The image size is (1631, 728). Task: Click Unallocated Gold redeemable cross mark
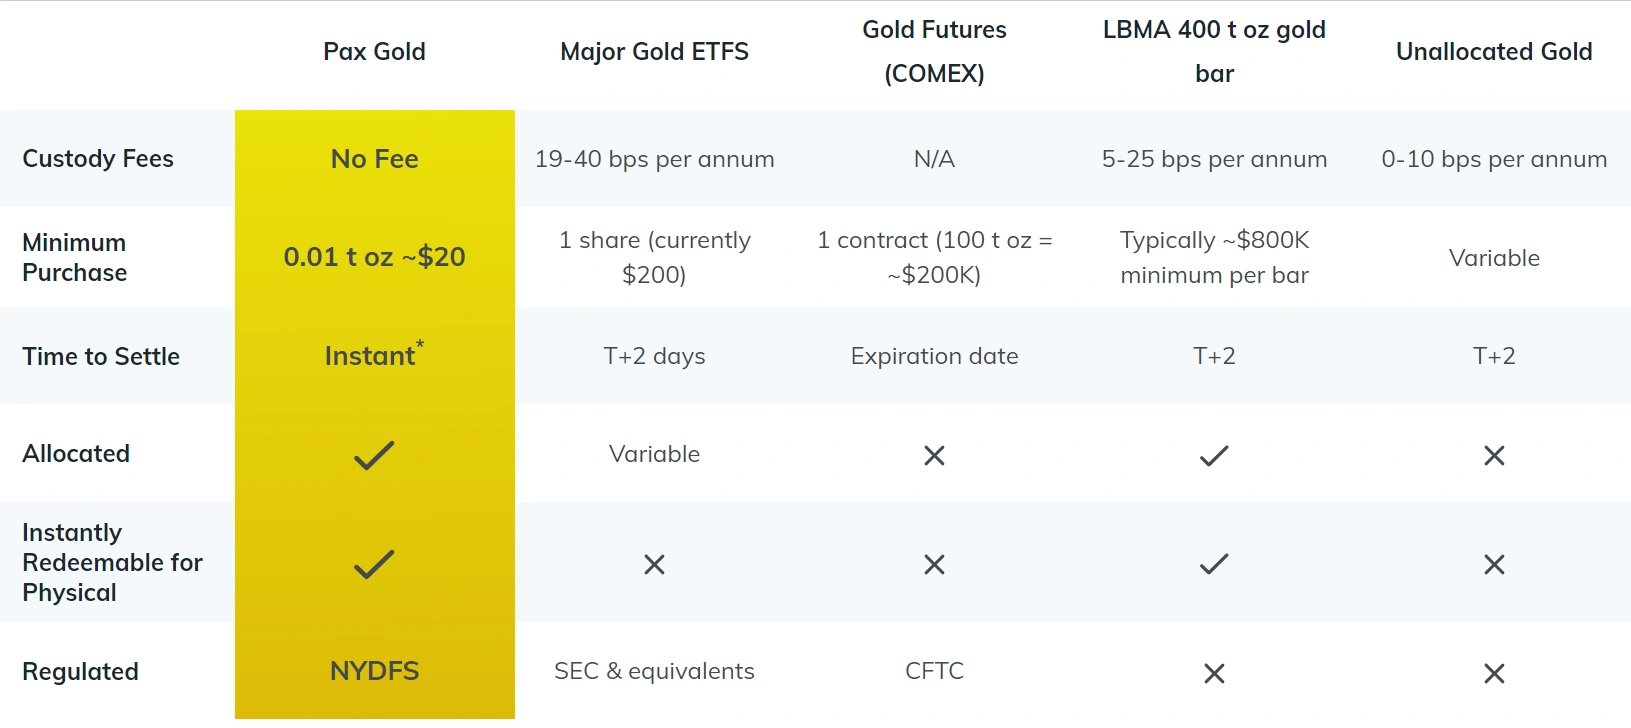click(x=1494, y=564)
